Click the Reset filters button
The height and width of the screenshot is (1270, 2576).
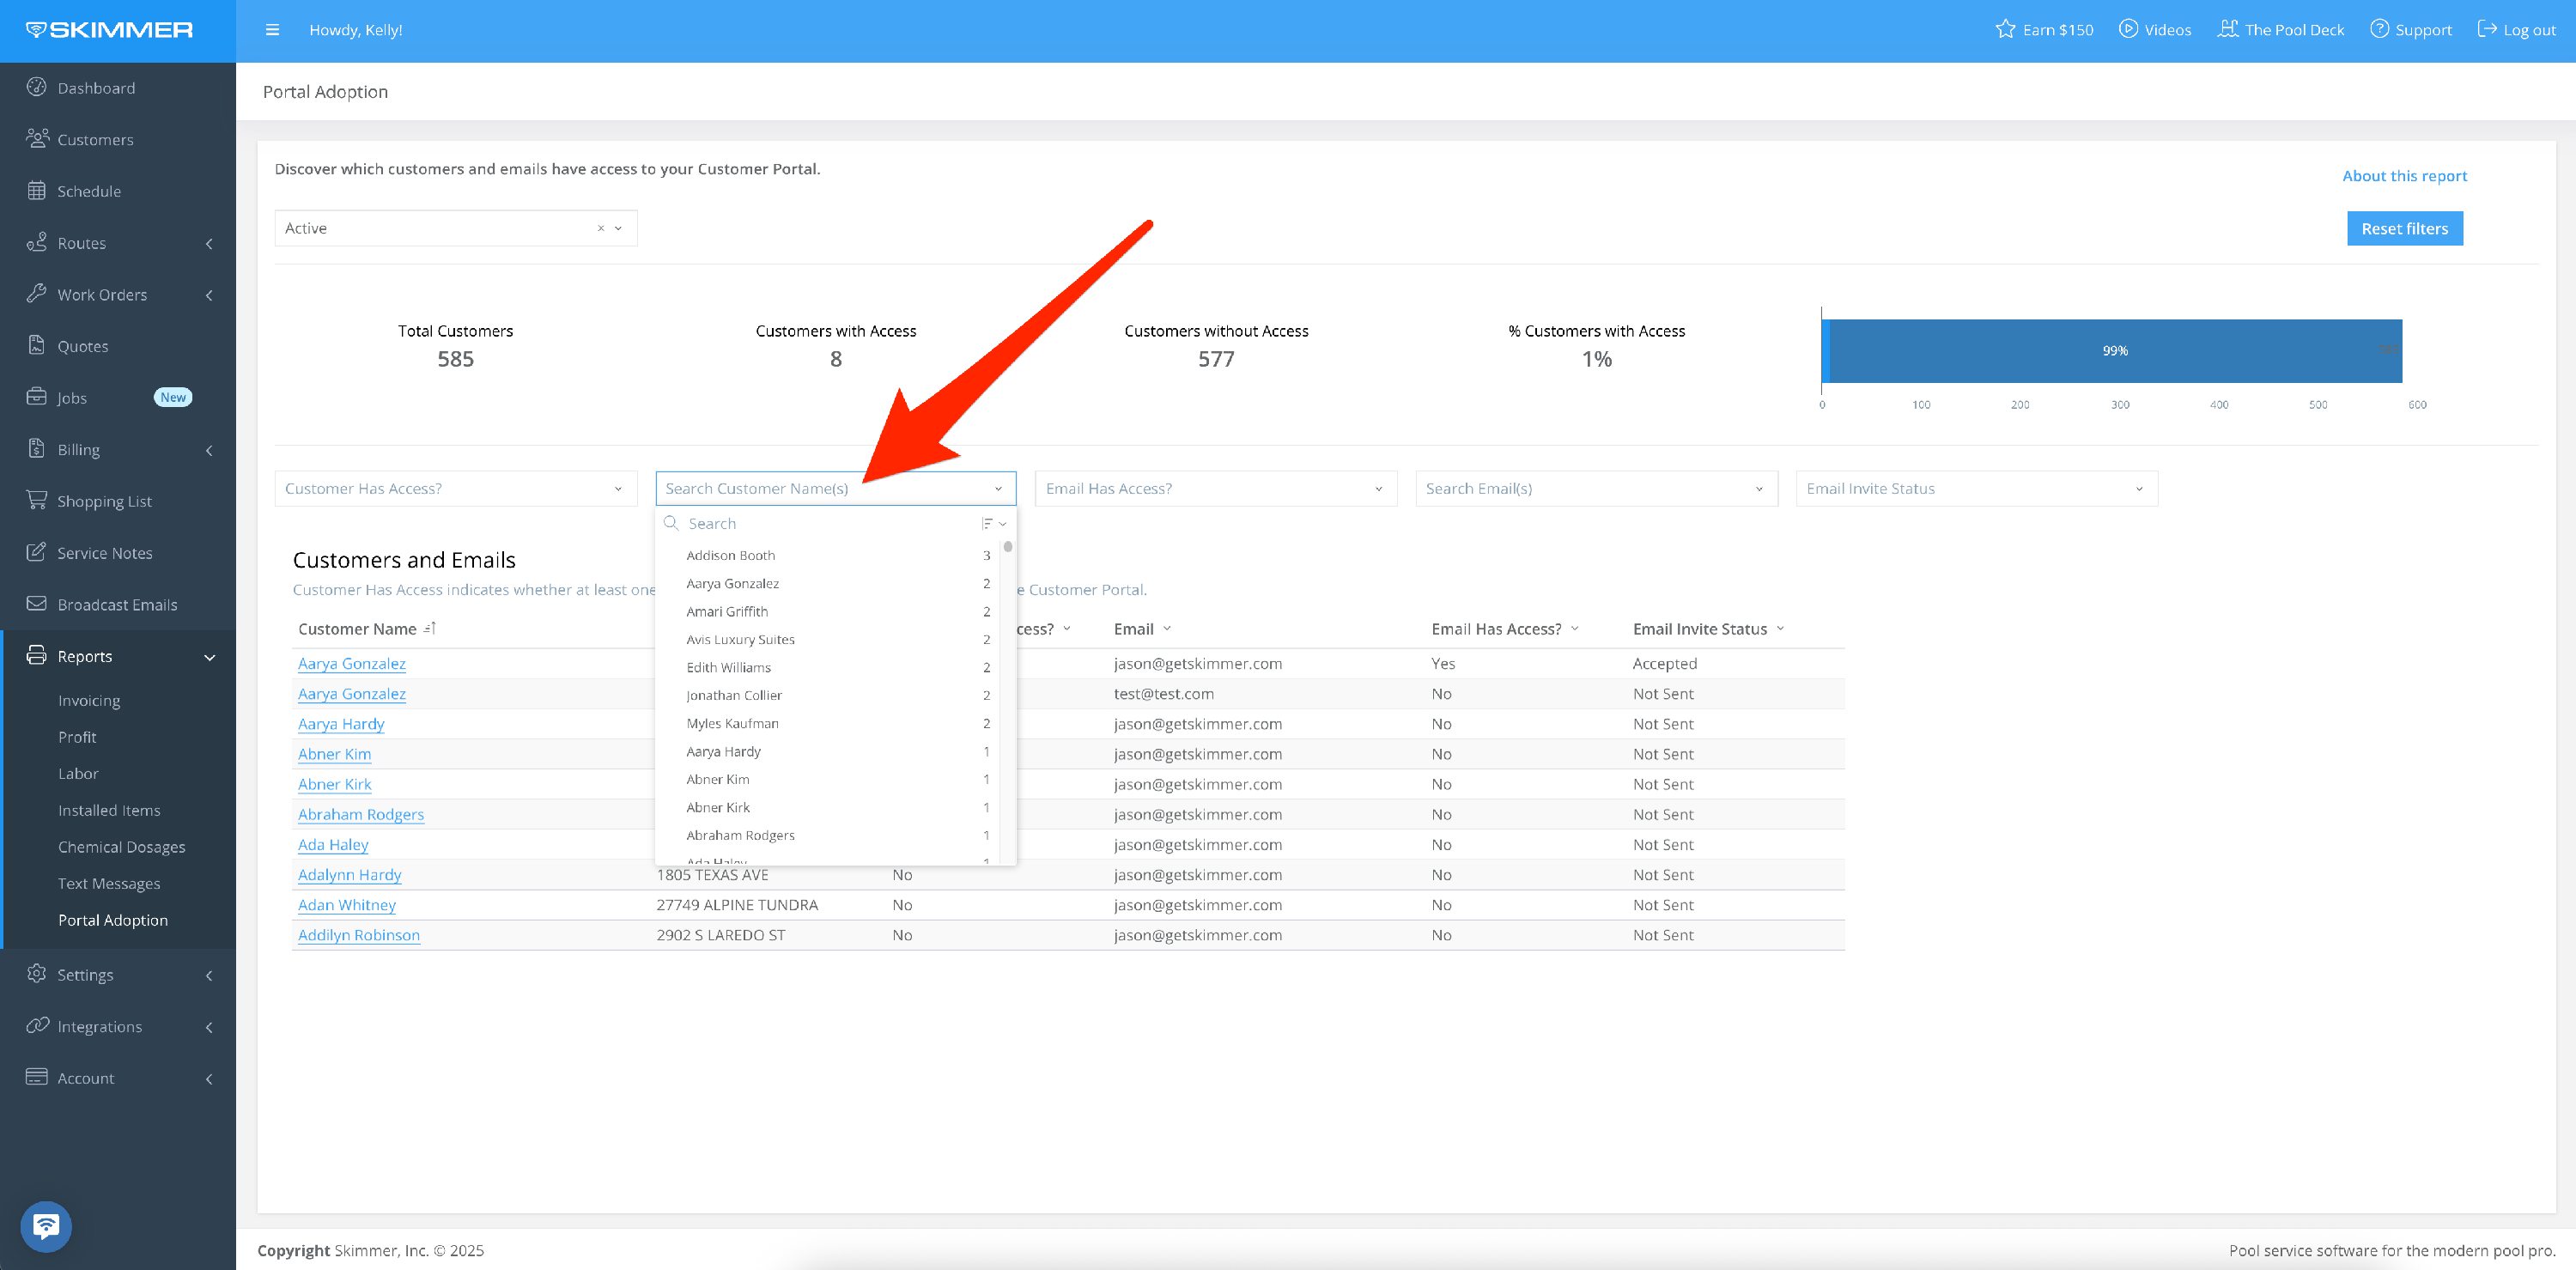pyautogui.click(x=2404, y=228)
